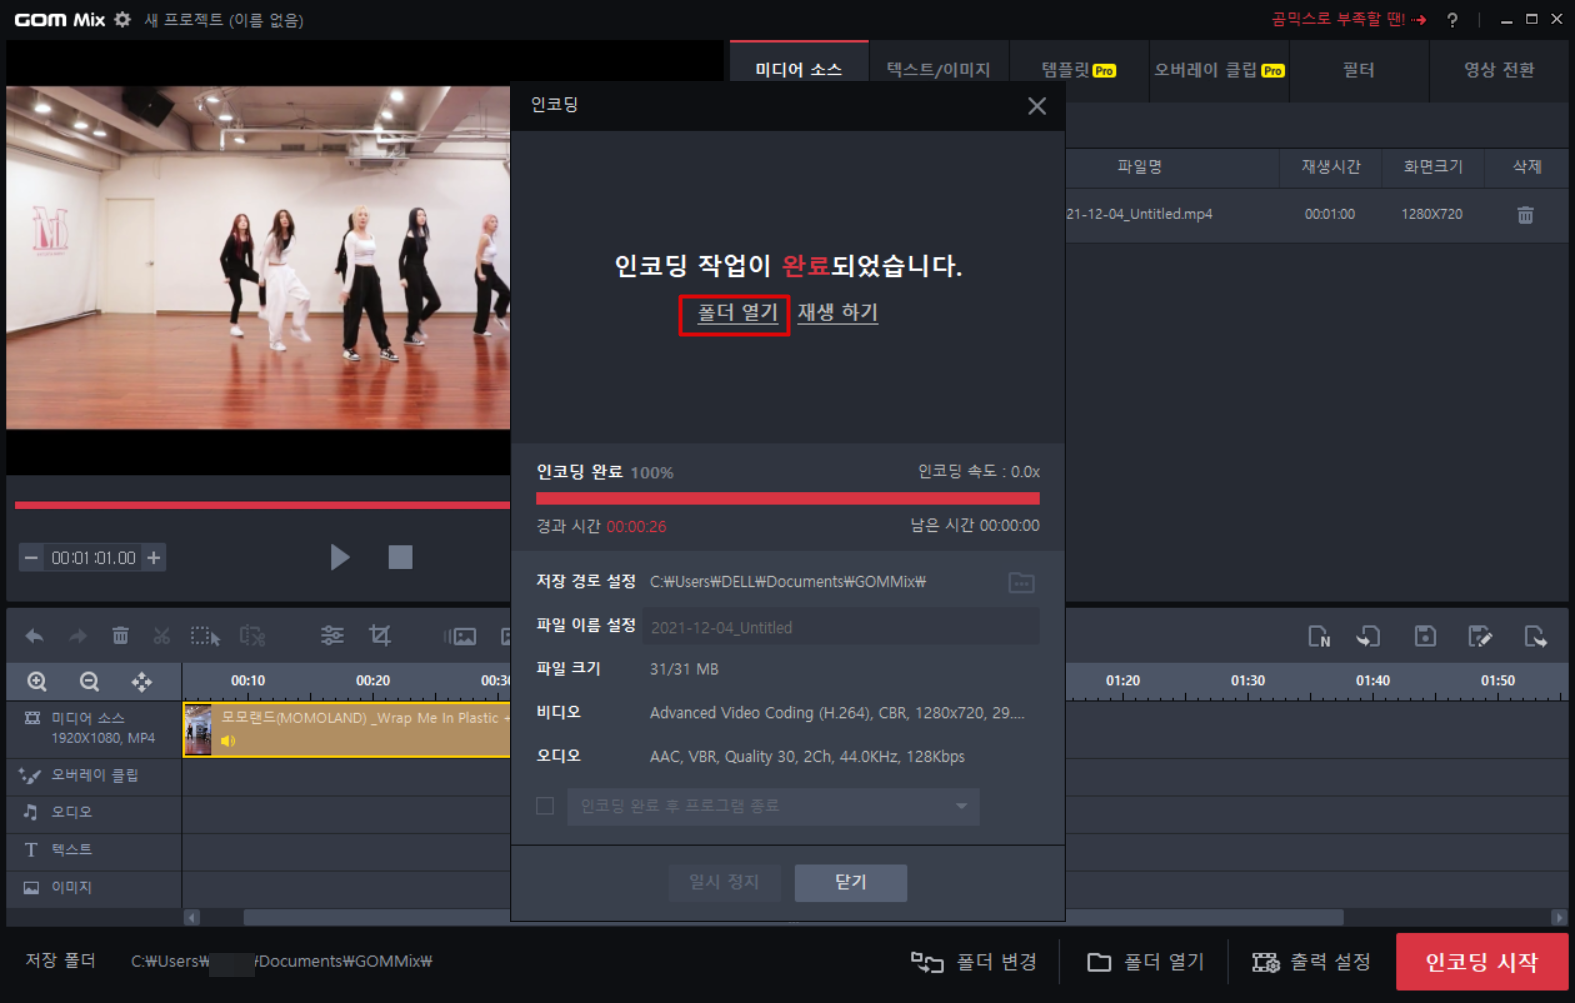
Task: Click 인코딩 시작 red button
Action: tap(1482, 962)
